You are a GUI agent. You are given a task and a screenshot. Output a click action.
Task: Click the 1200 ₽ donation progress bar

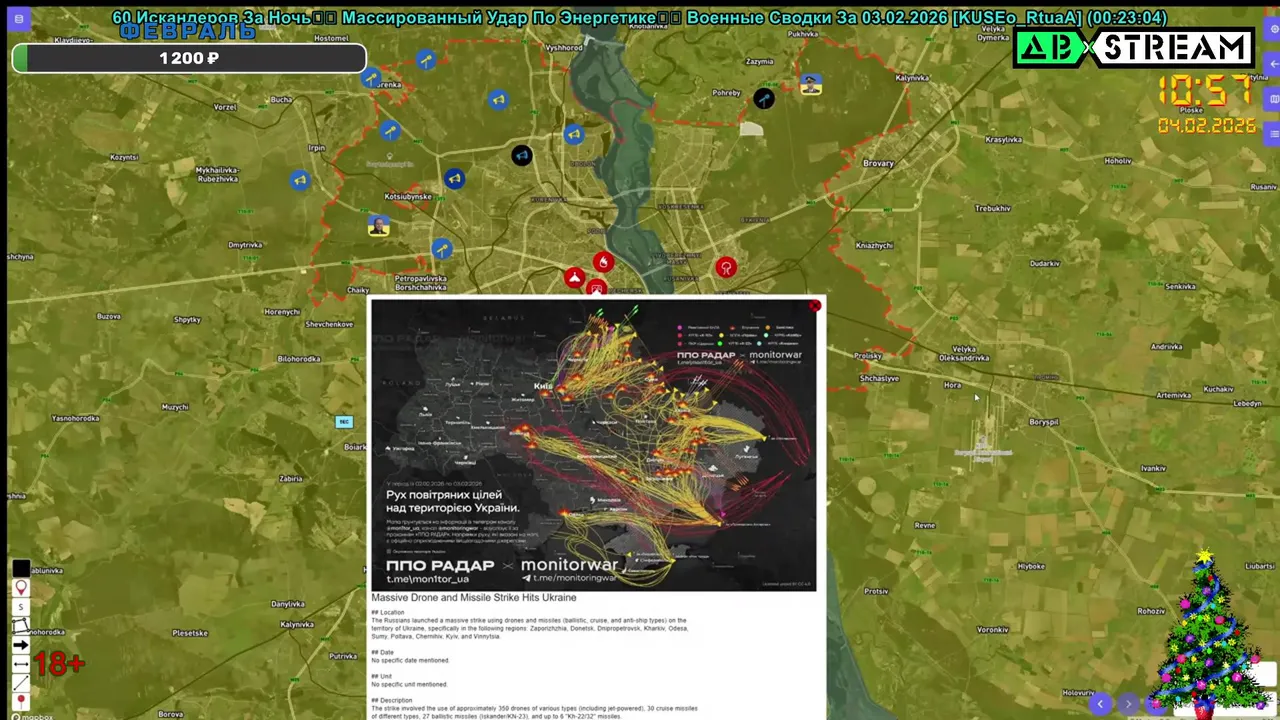click(189, 58)
